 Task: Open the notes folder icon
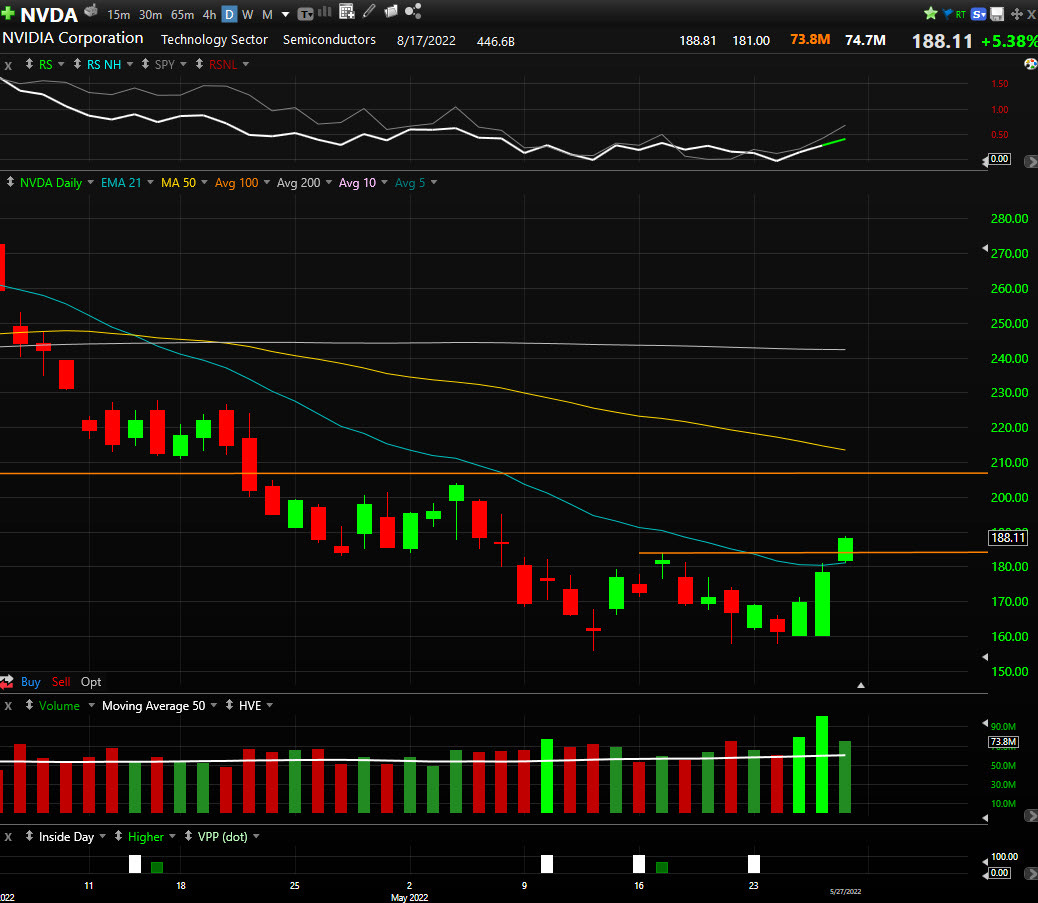point(391,11)
